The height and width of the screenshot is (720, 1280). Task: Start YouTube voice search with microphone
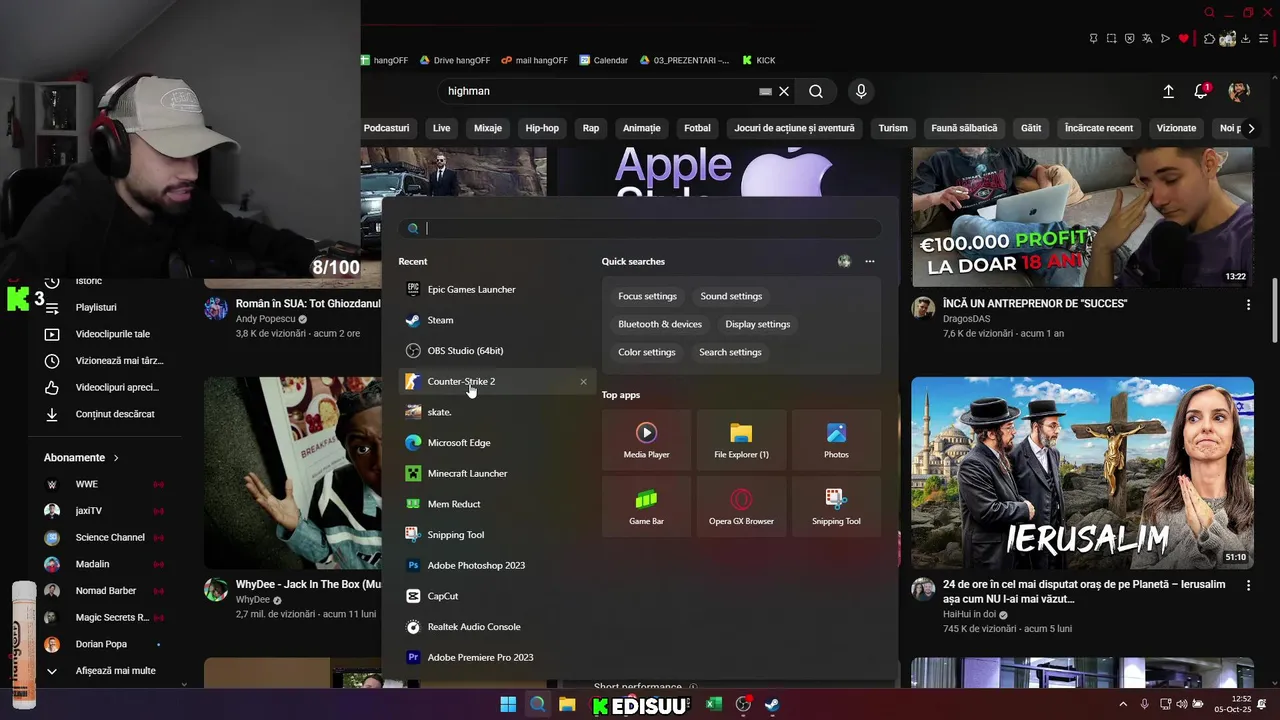(x=861, y=91)
